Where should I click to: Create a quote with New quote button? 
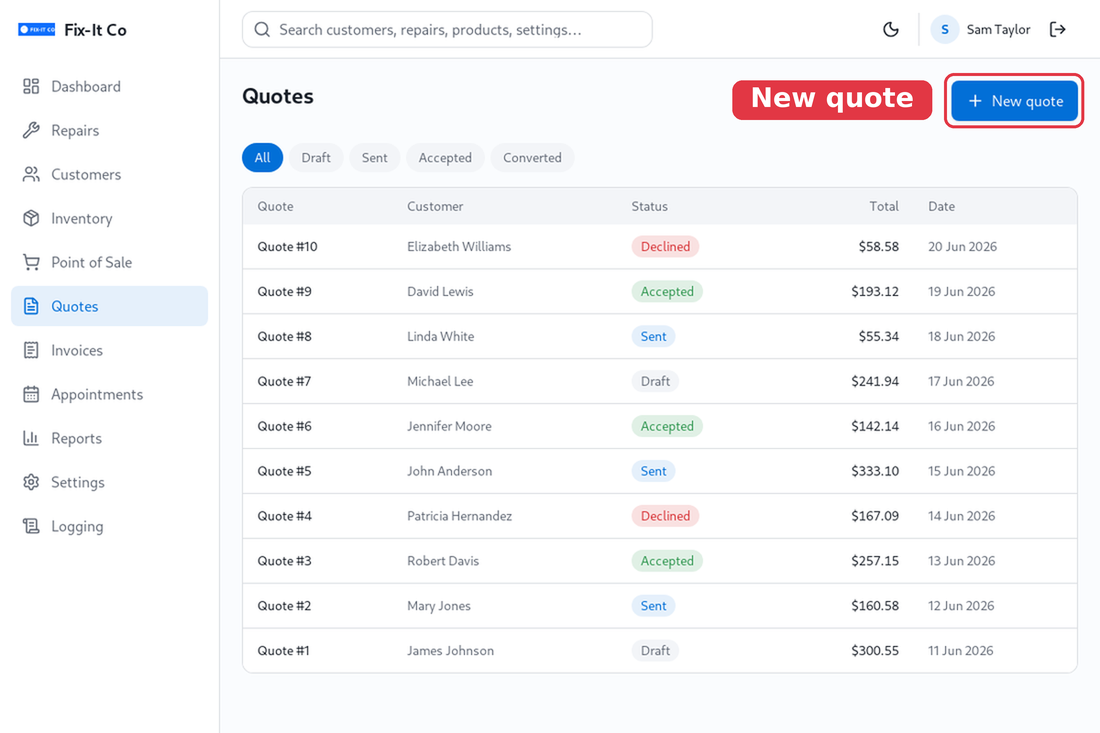click(x=1014, y=101)
